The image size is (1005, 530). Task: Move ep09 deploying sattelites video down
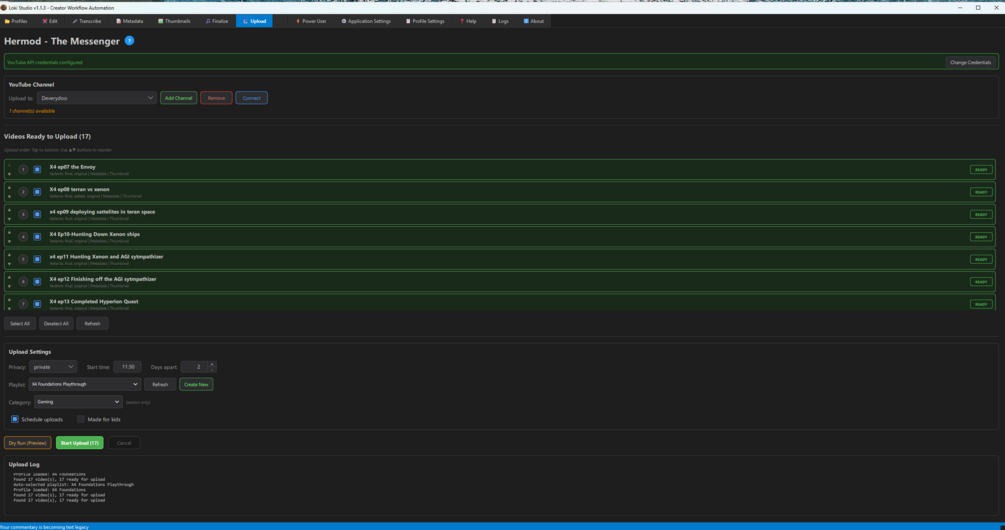(10, 219)
